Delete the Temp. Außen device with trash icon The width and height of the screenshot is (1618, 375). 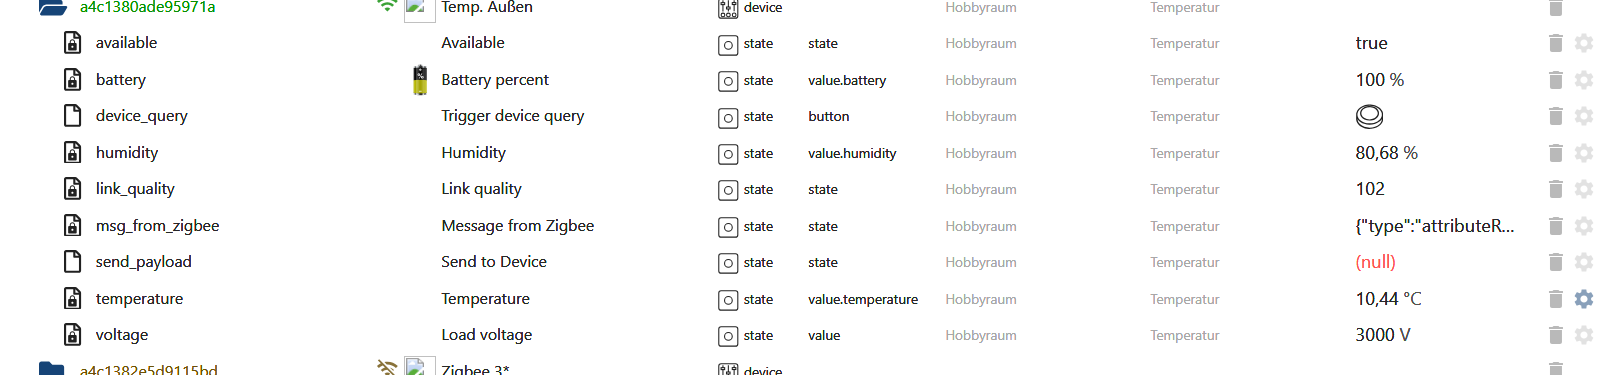pyautogui.click(x=1555, y=8)
